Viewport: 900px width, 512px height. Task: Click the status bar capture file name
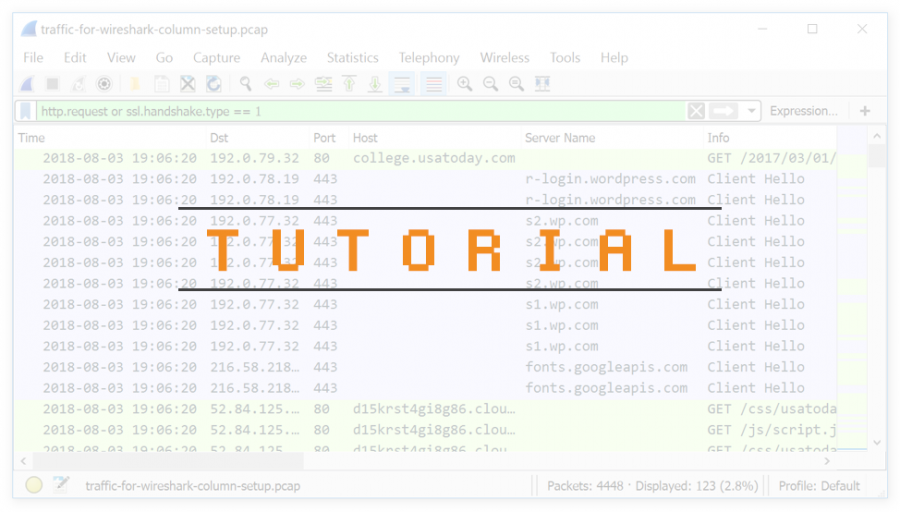click(193, 486)
